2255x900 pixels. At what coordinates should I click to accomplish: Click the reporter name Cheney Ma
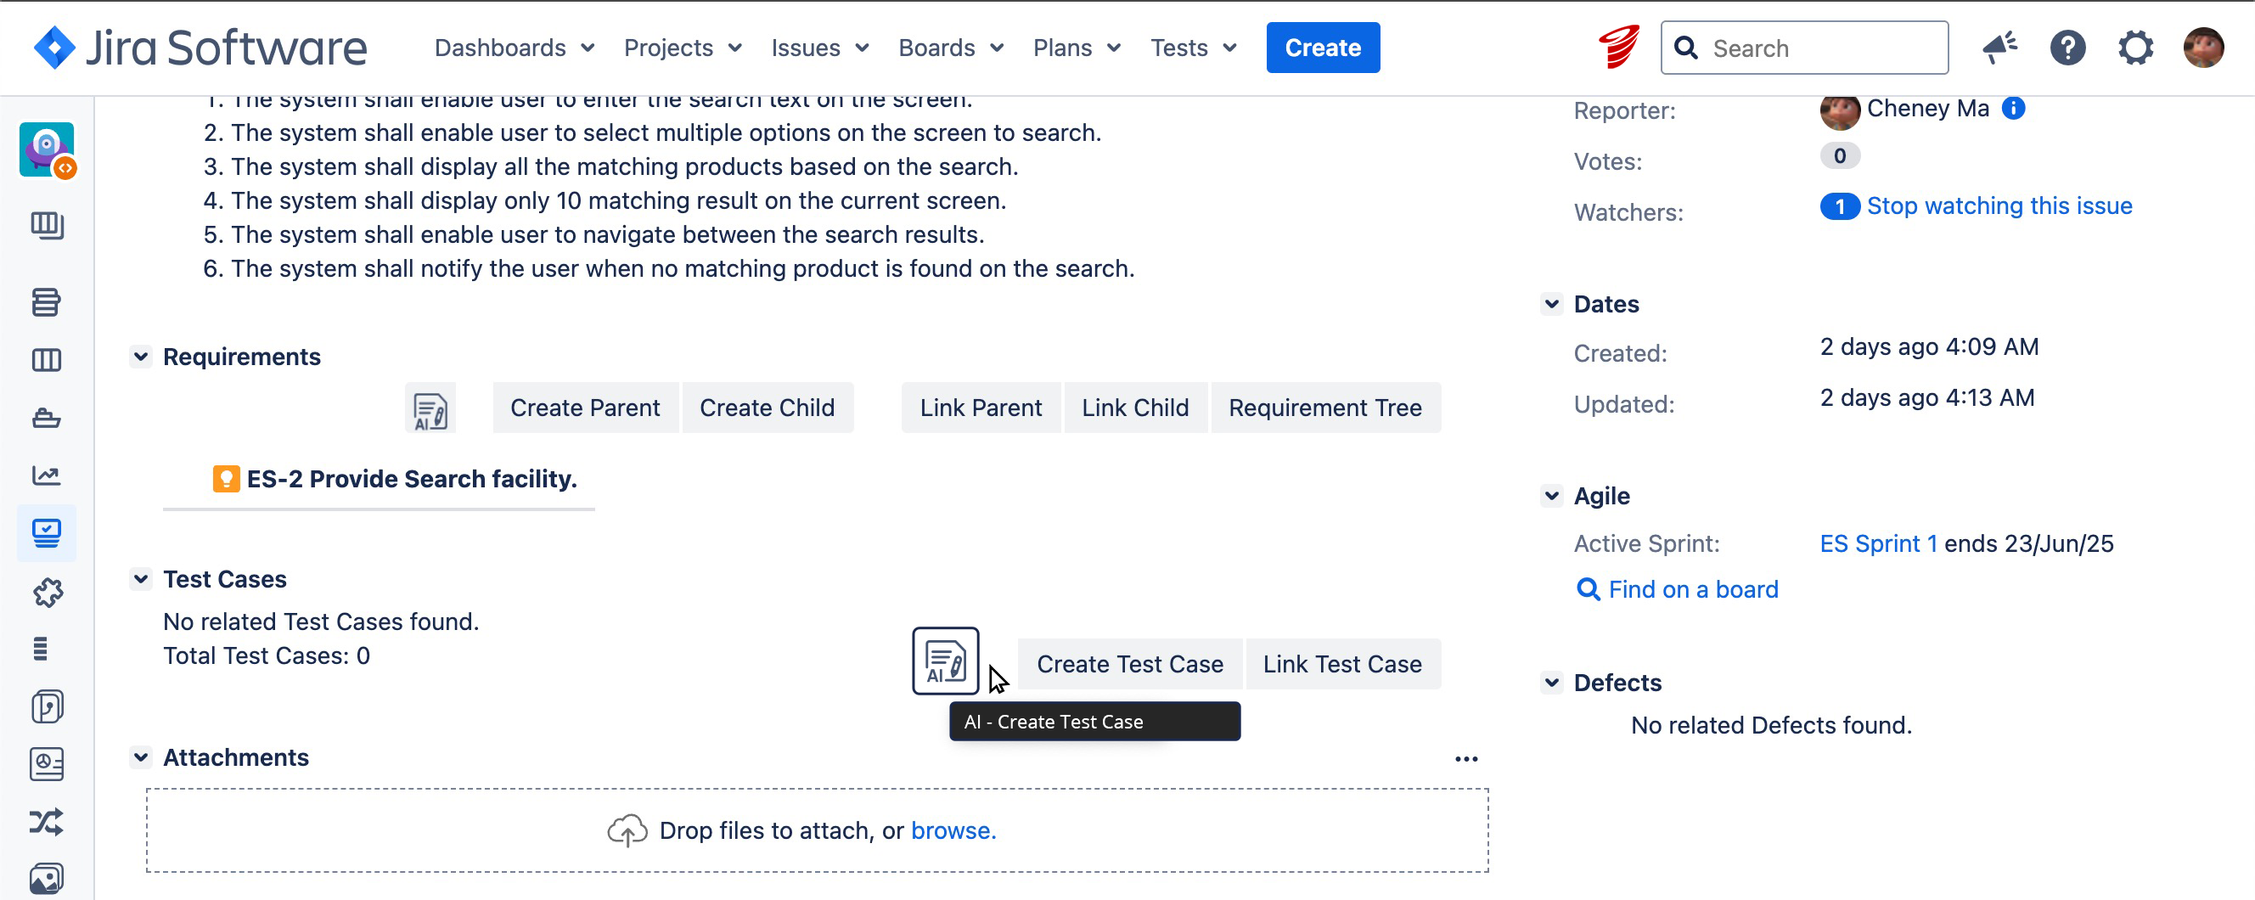[1928, 108]
